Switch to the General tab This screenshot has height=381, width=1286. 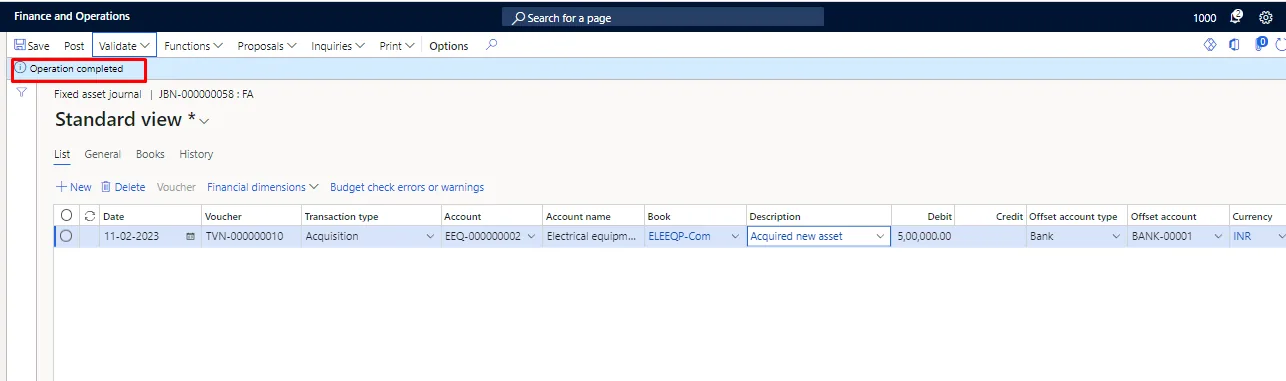[x=103, y=154]
